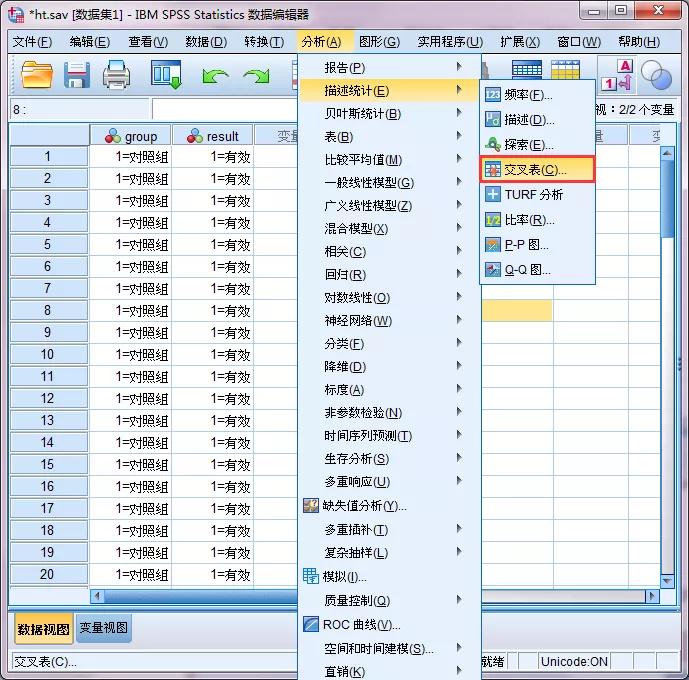The width and height of the screenshot is (689, 680).
Task: Open the data file folder icon
Action: (x=37, y=75)
